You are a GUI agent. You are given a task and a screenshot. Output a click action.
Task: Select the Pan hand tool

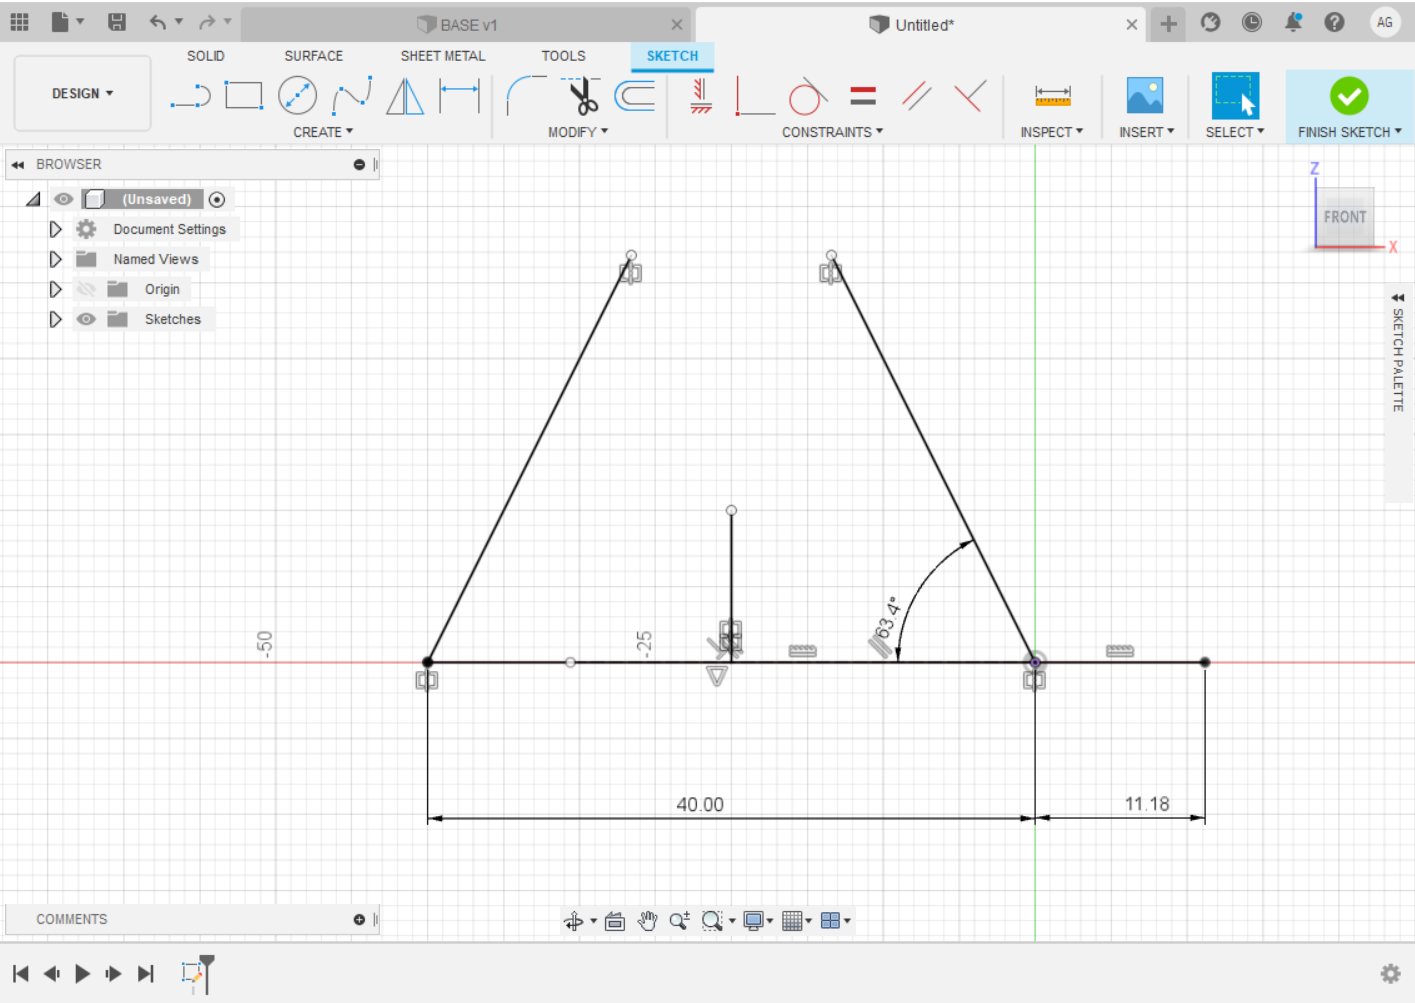click(x=647, y=921)
